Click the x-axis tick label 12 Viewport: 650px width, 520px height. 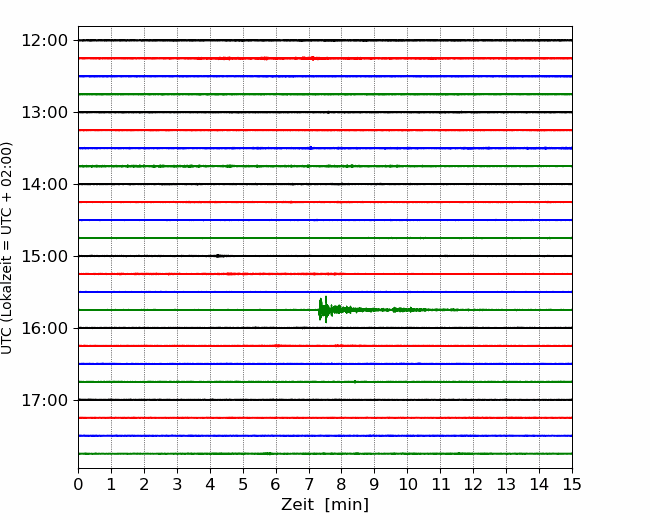(x=473, y=484)
